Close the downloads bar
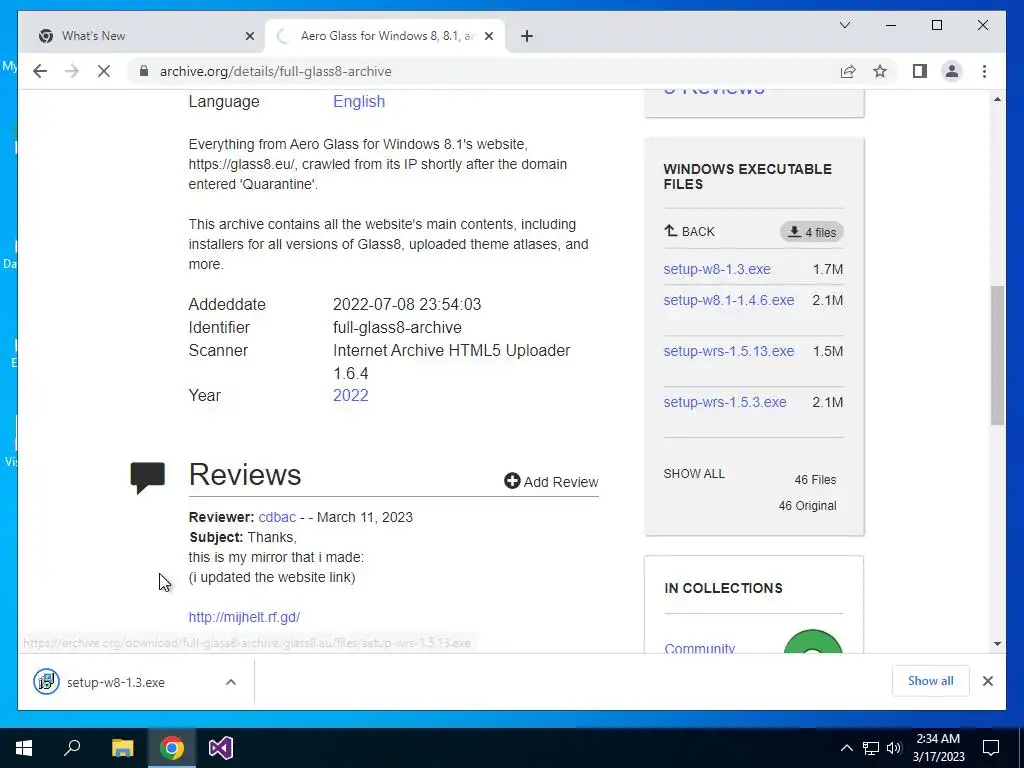The width and height of the screenshot is (1024, 768). click(988, 681)
